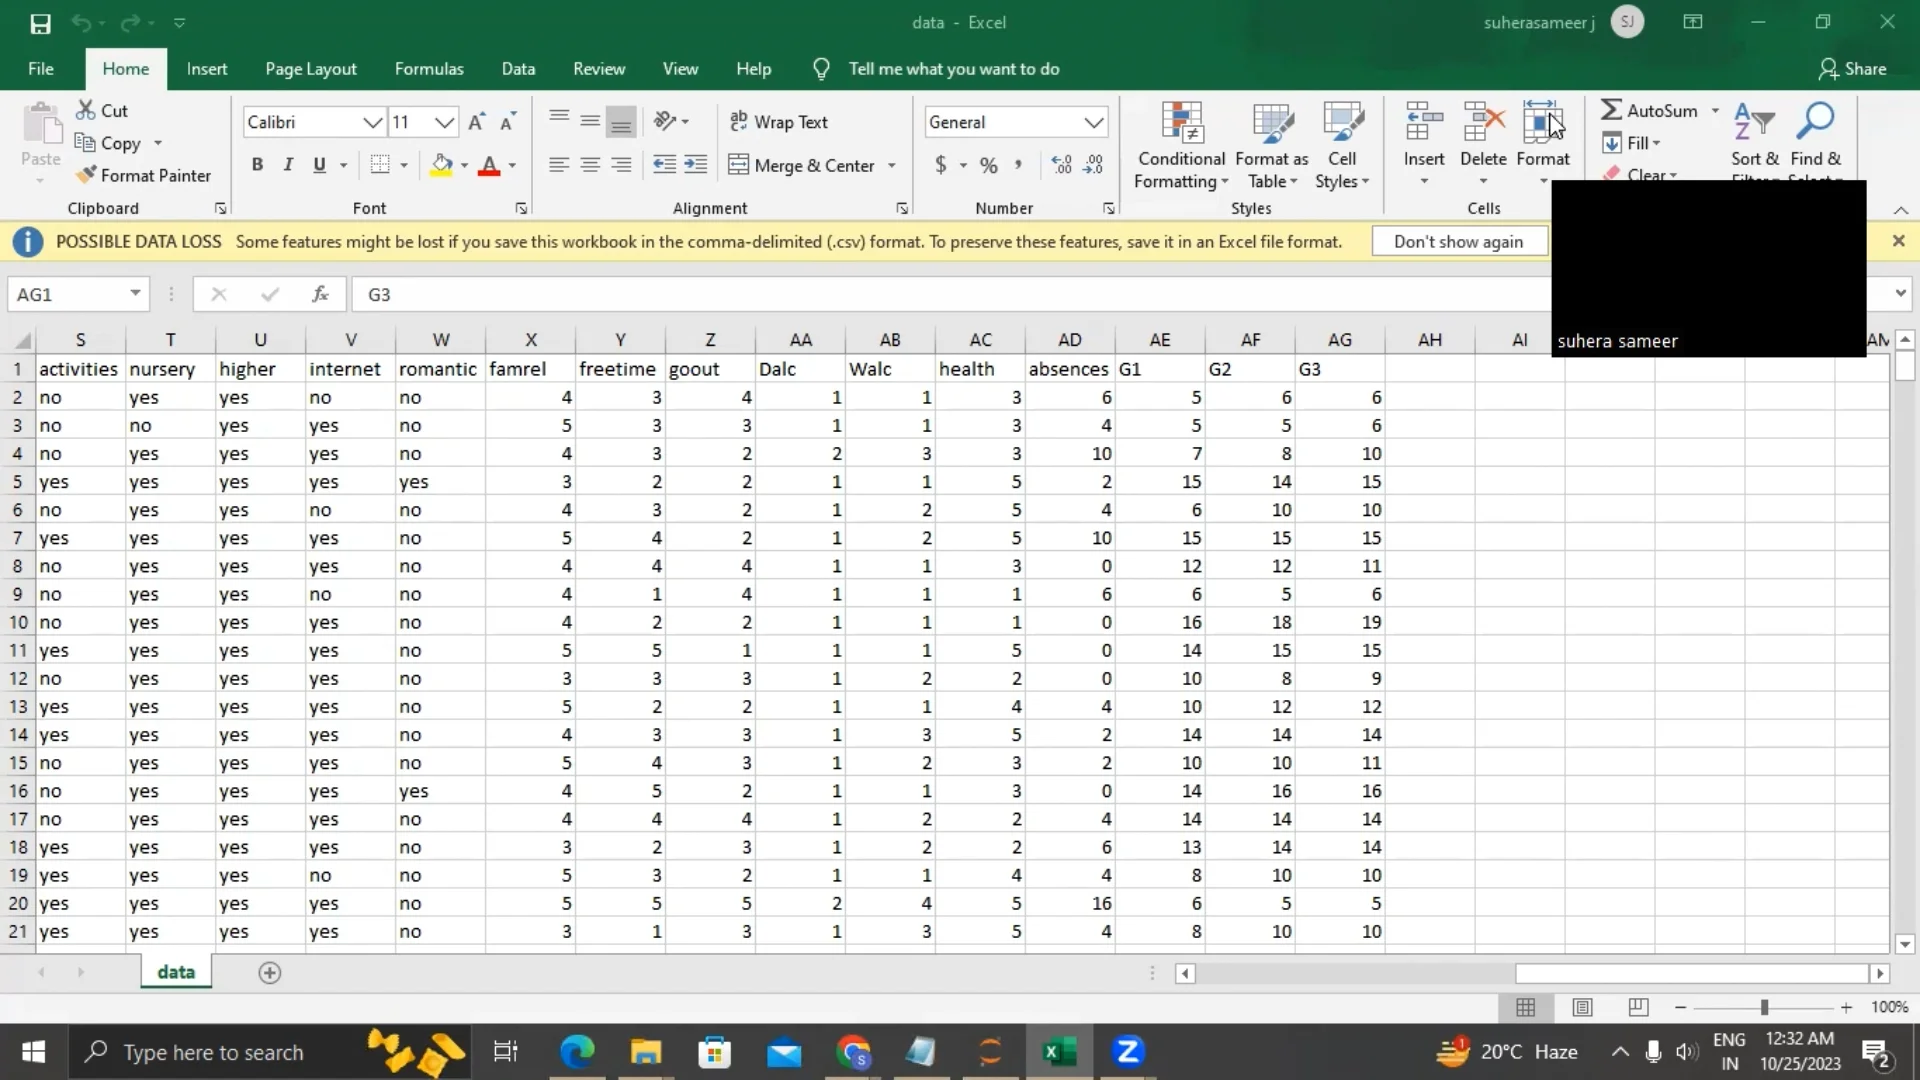1920x1080 pixels.
Task: Click the Share button
Action: 1852,69
